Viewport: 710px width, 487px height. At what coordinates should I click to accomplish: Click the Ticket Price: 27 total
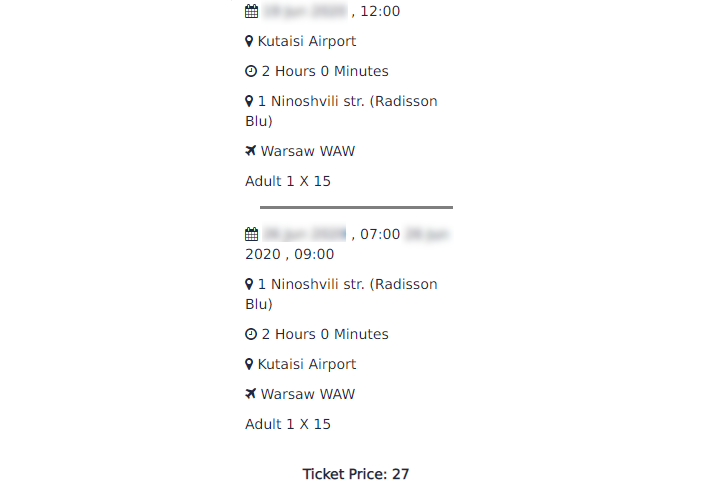point(356,474)
